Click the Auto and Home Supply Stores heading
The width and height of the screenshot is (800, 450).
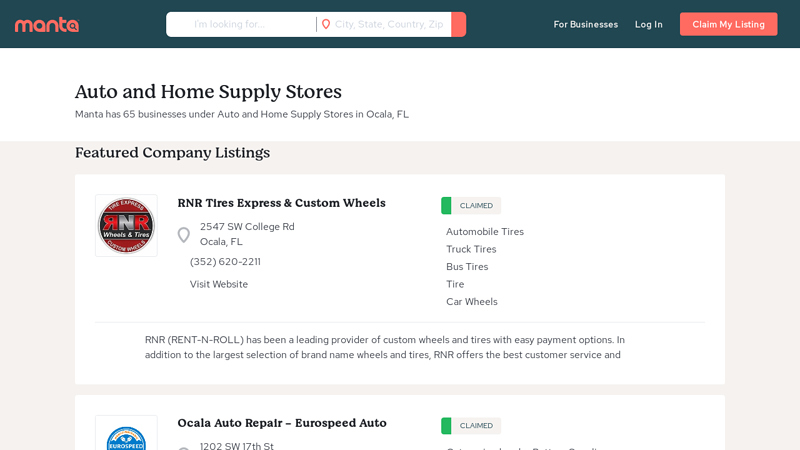click(208, 92)
